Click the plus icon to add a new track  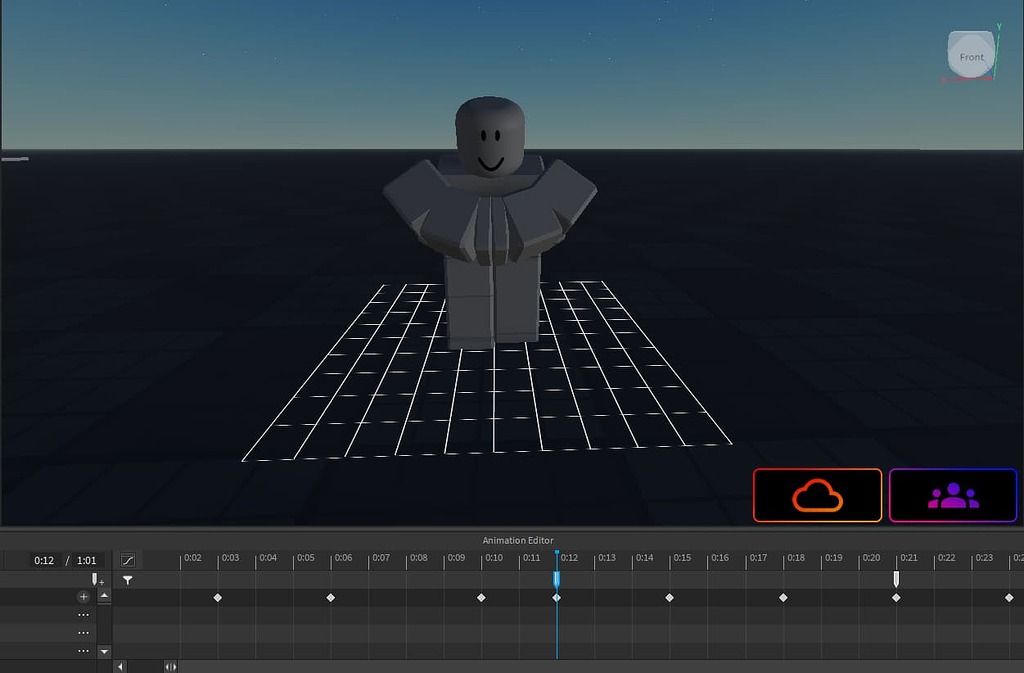(x=84, y=597)
